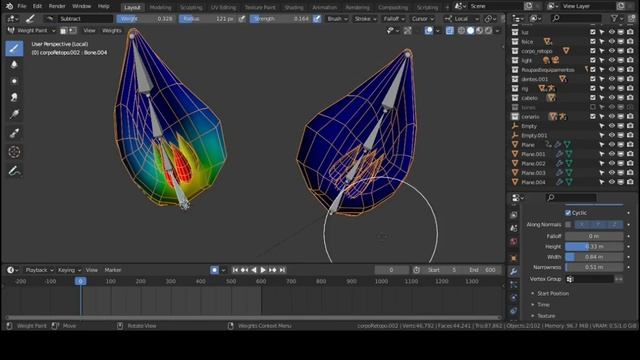This screenshot has width=640, height=360.
Task: Switch to the Modeling workspace tab
Action: tap(160, 7)
